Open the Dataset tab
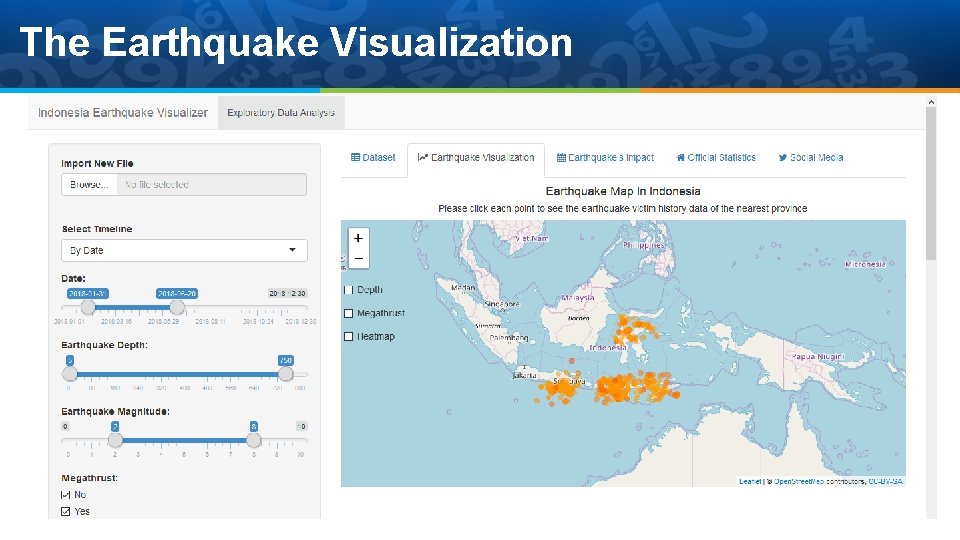The image size is (960, 540). point(373,157)
